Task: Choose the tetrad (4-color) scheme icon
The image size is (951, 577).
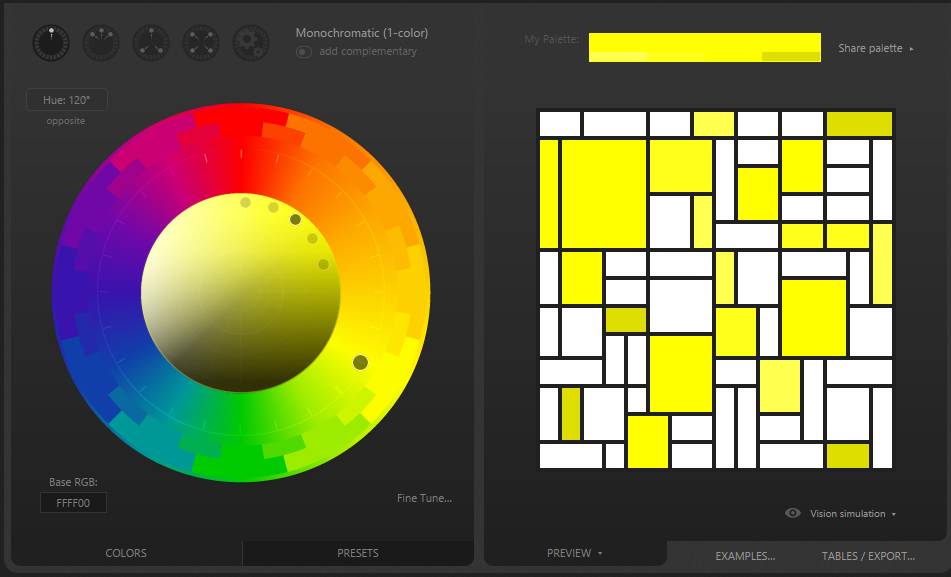Action: 201,43
